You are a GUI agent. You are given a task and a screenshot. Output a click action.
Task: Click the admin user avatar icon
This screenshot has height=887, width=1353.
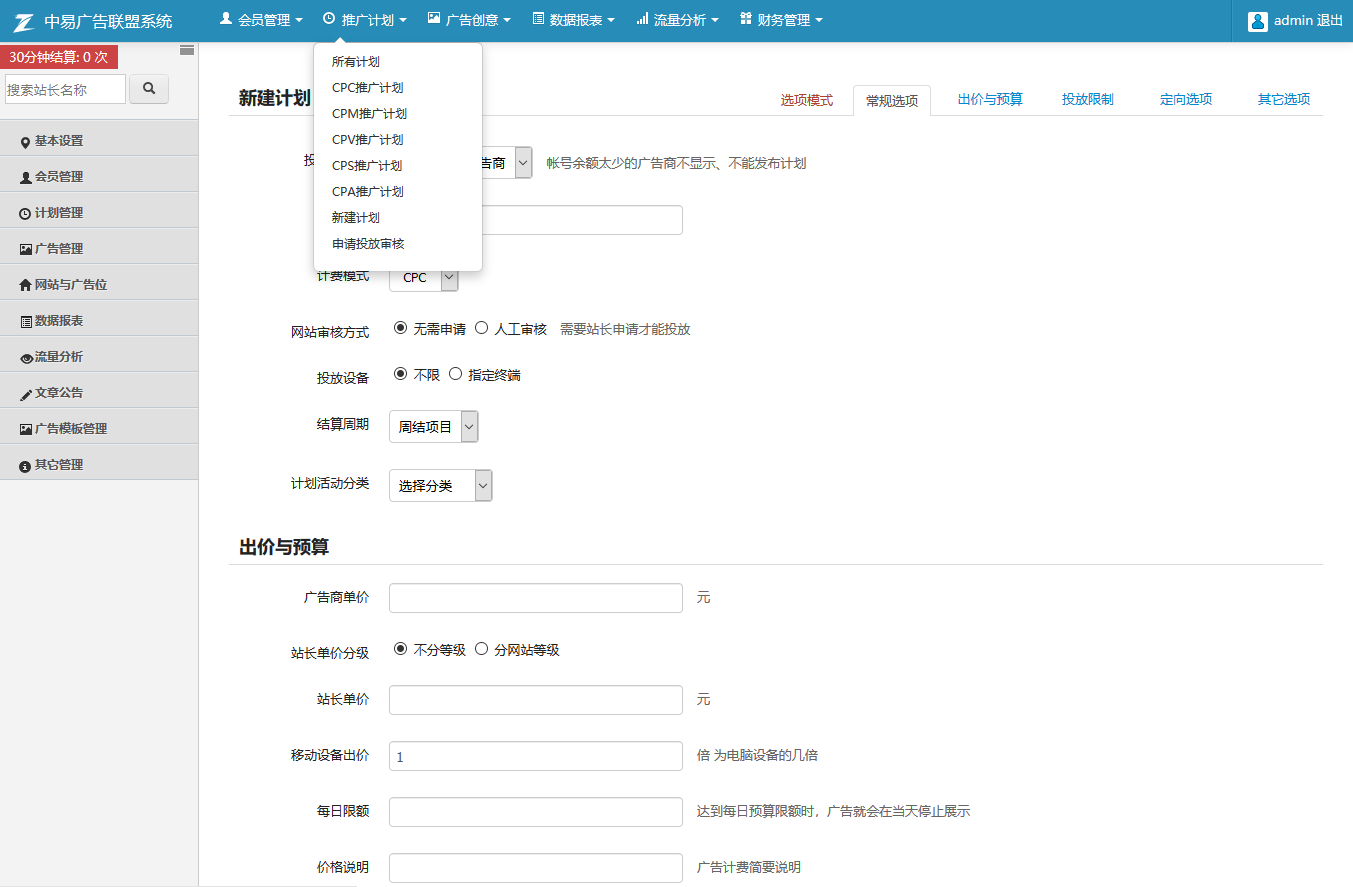pyautogui.click(x=1258, y=21)
